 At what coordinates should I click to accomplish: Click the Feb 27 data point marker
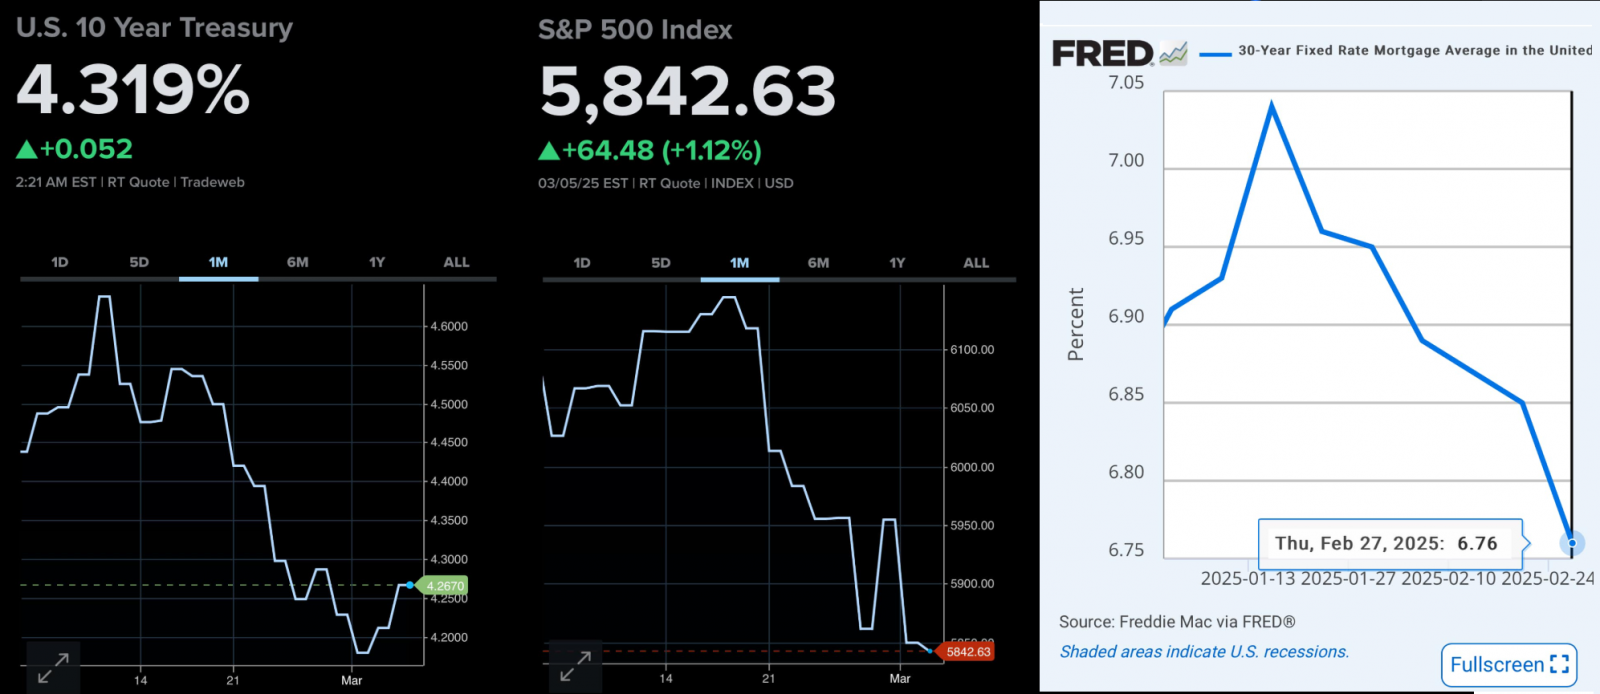point(1572,544)
